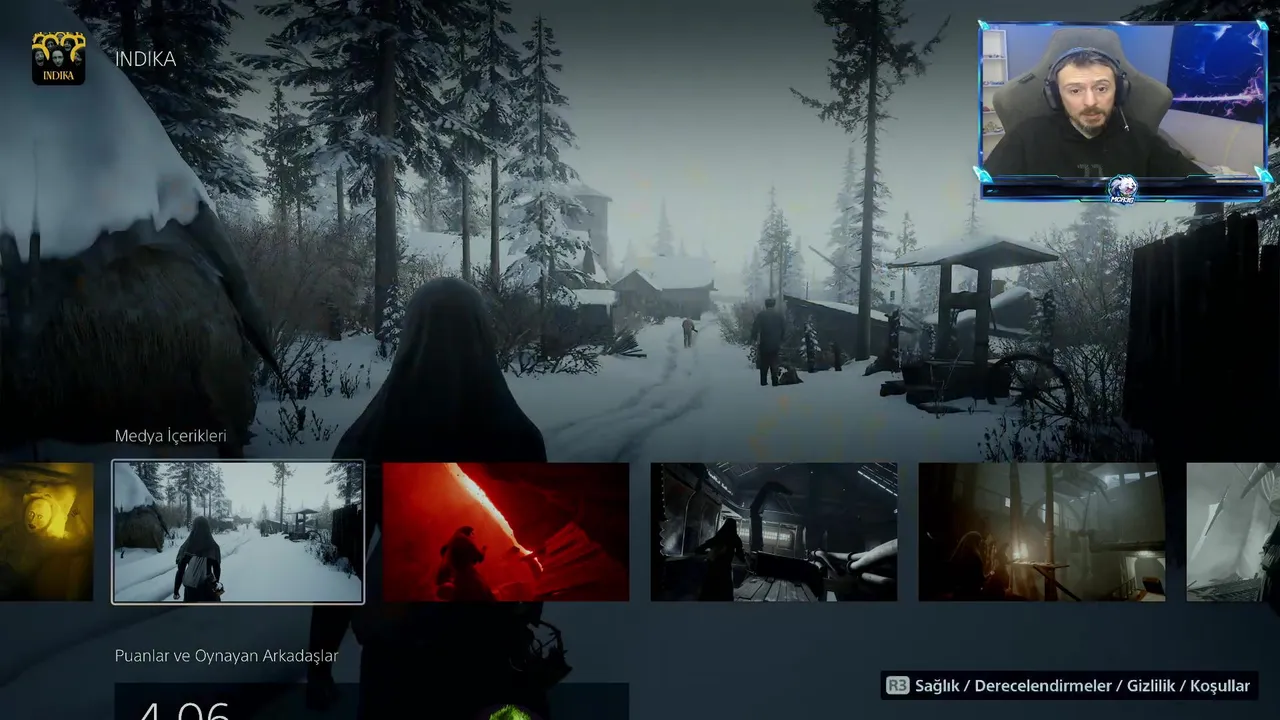This screenshot has height=720, width=1280.
Task: Open the yellow face artwork thumbnail
Action: click(x=46, y=532)
